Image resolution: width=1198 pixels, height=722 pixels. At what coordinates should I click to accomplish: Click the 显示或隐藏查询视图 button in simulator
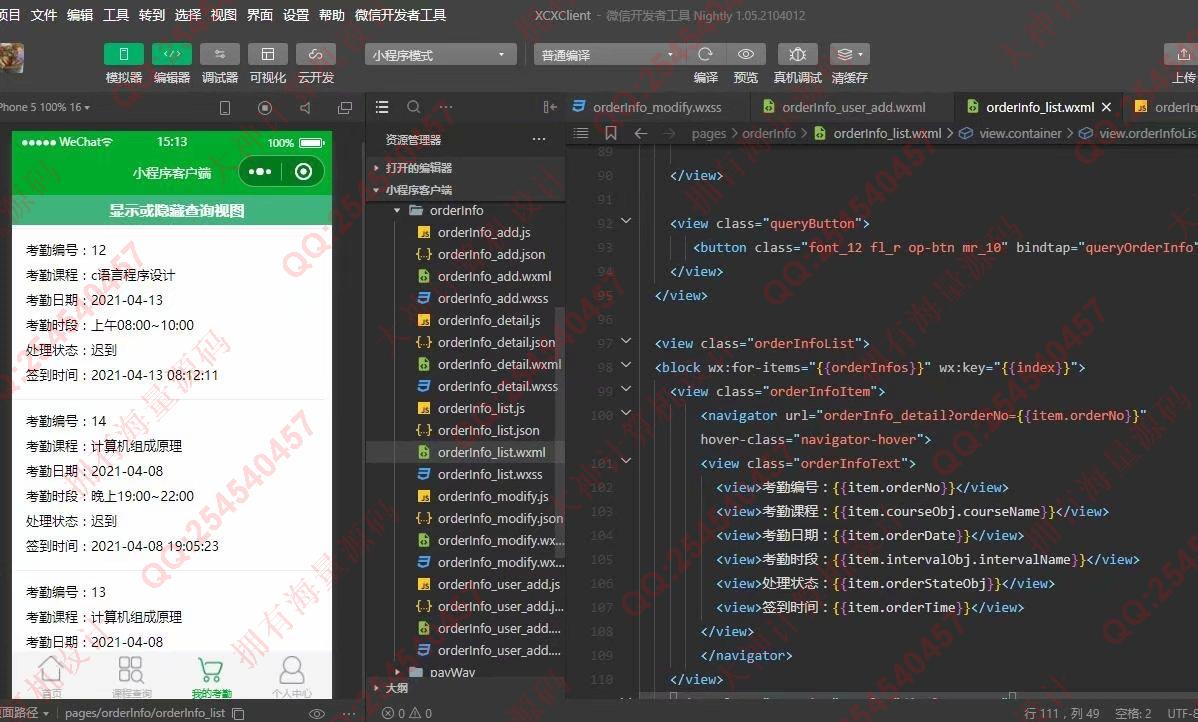tap(176, 210)
